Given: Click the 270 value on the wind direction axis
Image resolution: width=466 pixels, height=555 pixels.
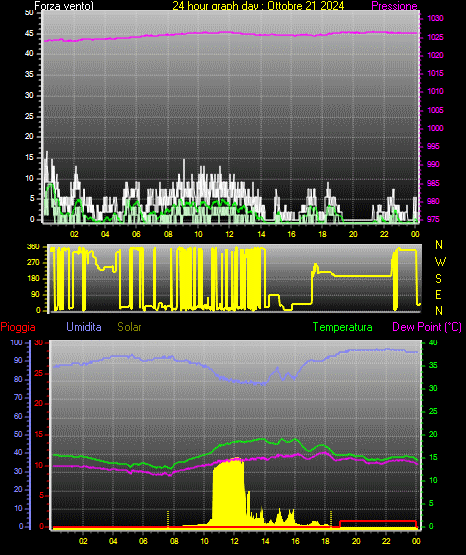Looking at the screenshot, I should click(33, 263).
